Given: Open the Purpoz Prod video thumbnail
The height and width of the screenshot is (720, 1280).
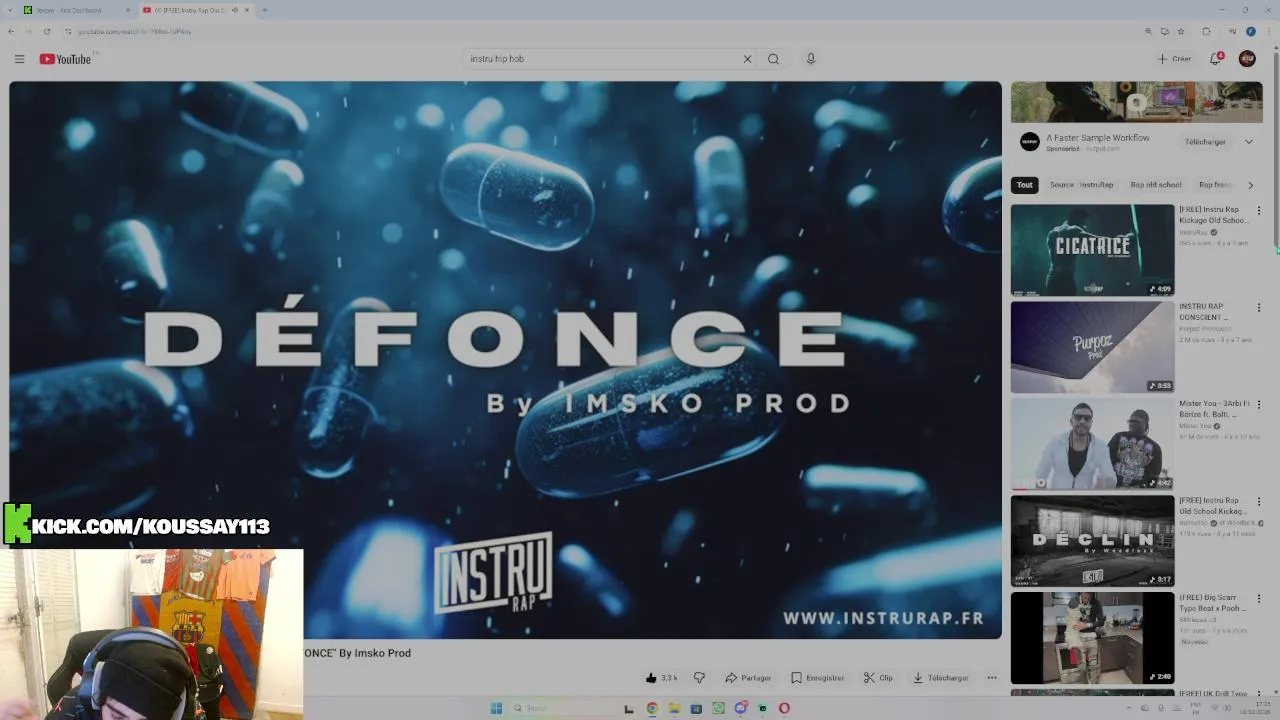Looking at the screenshot, I should [1092, 347].
